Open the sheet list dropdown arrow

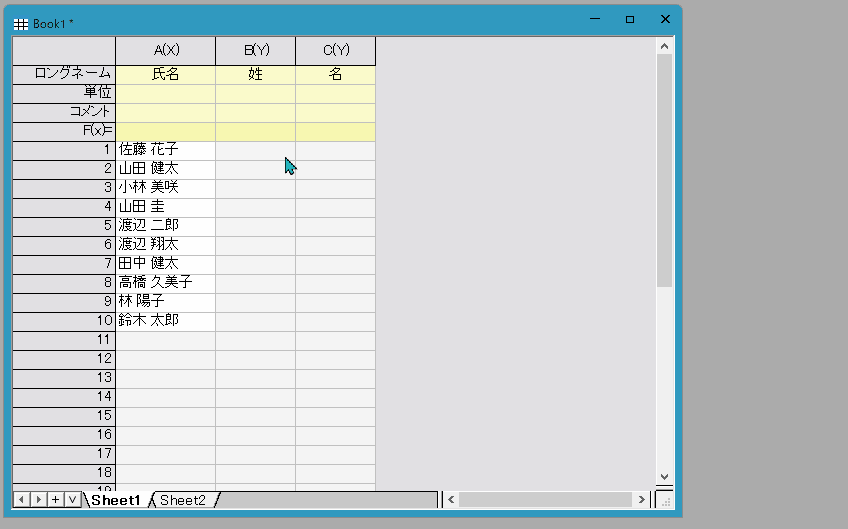72,499
